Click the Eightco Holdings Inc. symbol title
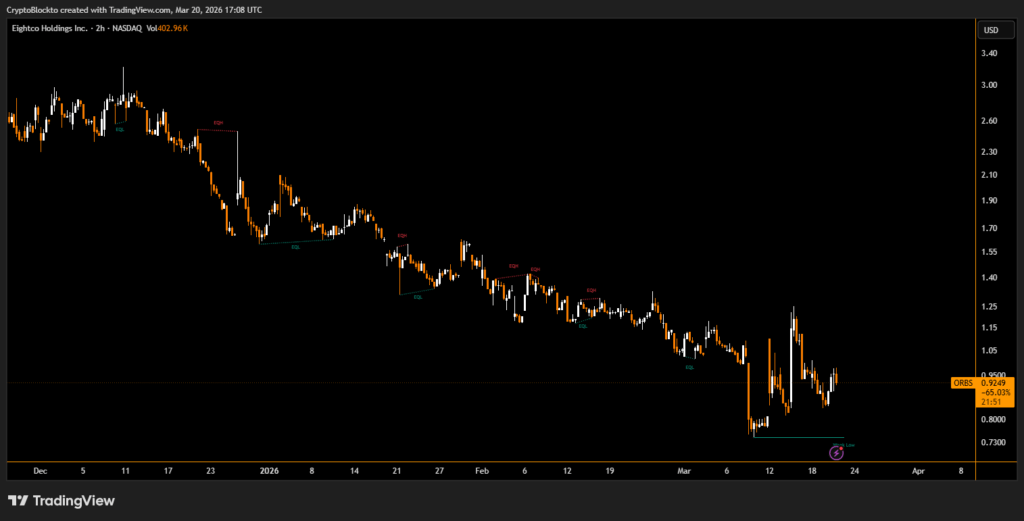The width and height of the screenshot is (1024, 521). pos(48,28)
